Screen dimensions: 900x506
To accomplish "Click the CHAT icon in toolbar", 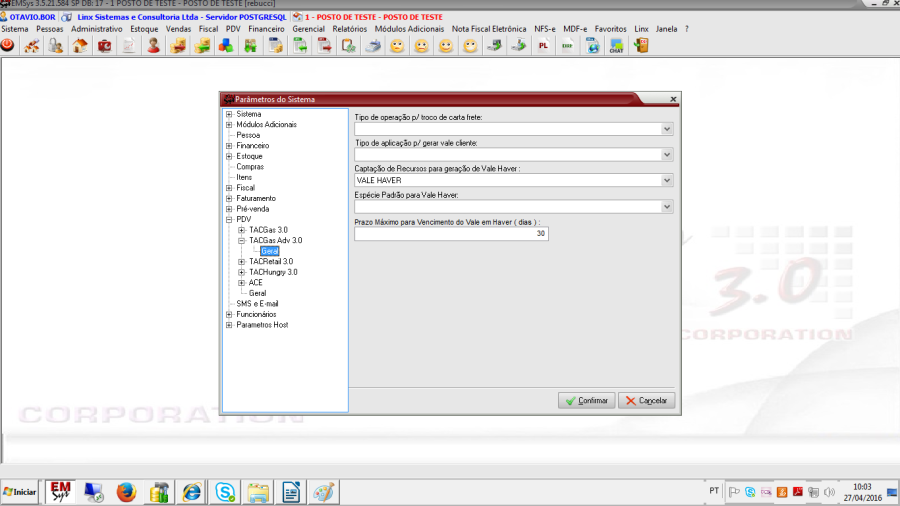I will pyautogui.click(x=616, y=45).
